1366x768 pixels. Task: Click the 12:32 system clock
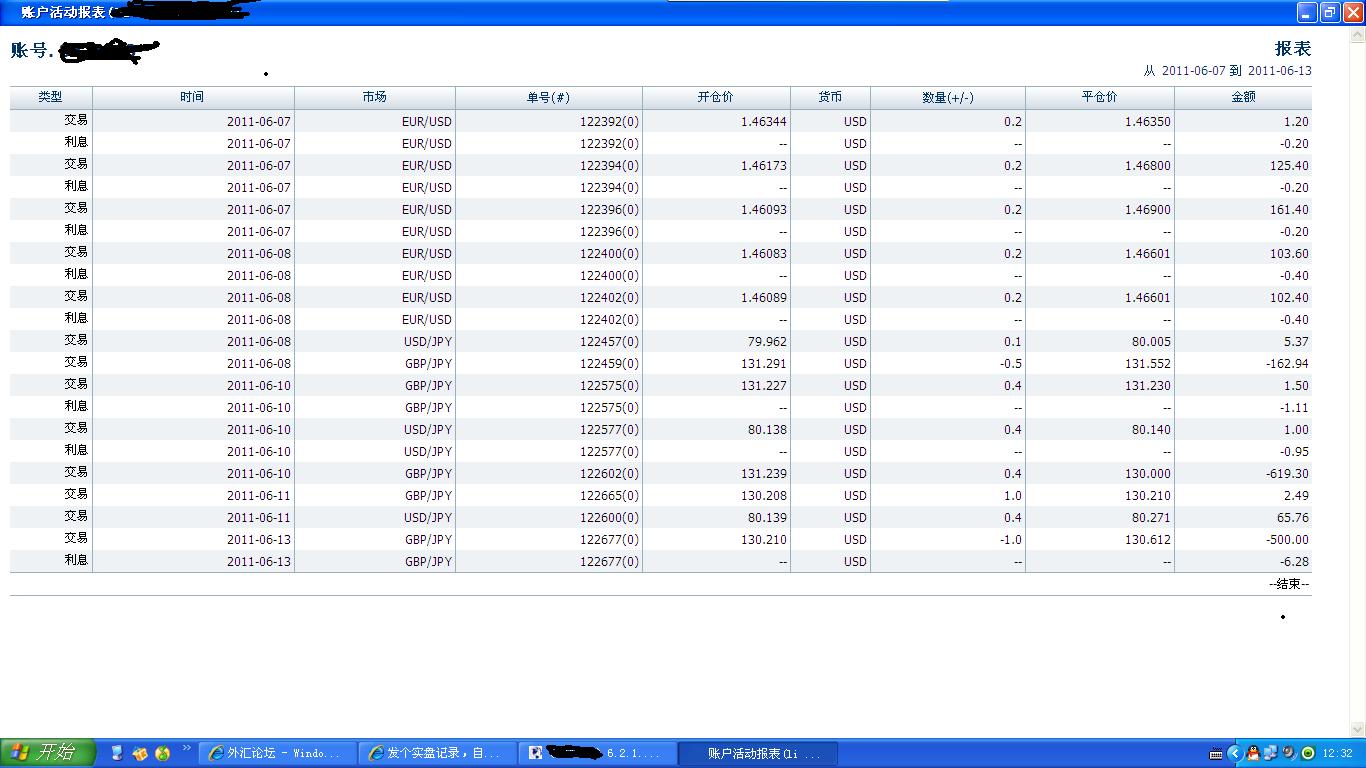[1337, 754]
